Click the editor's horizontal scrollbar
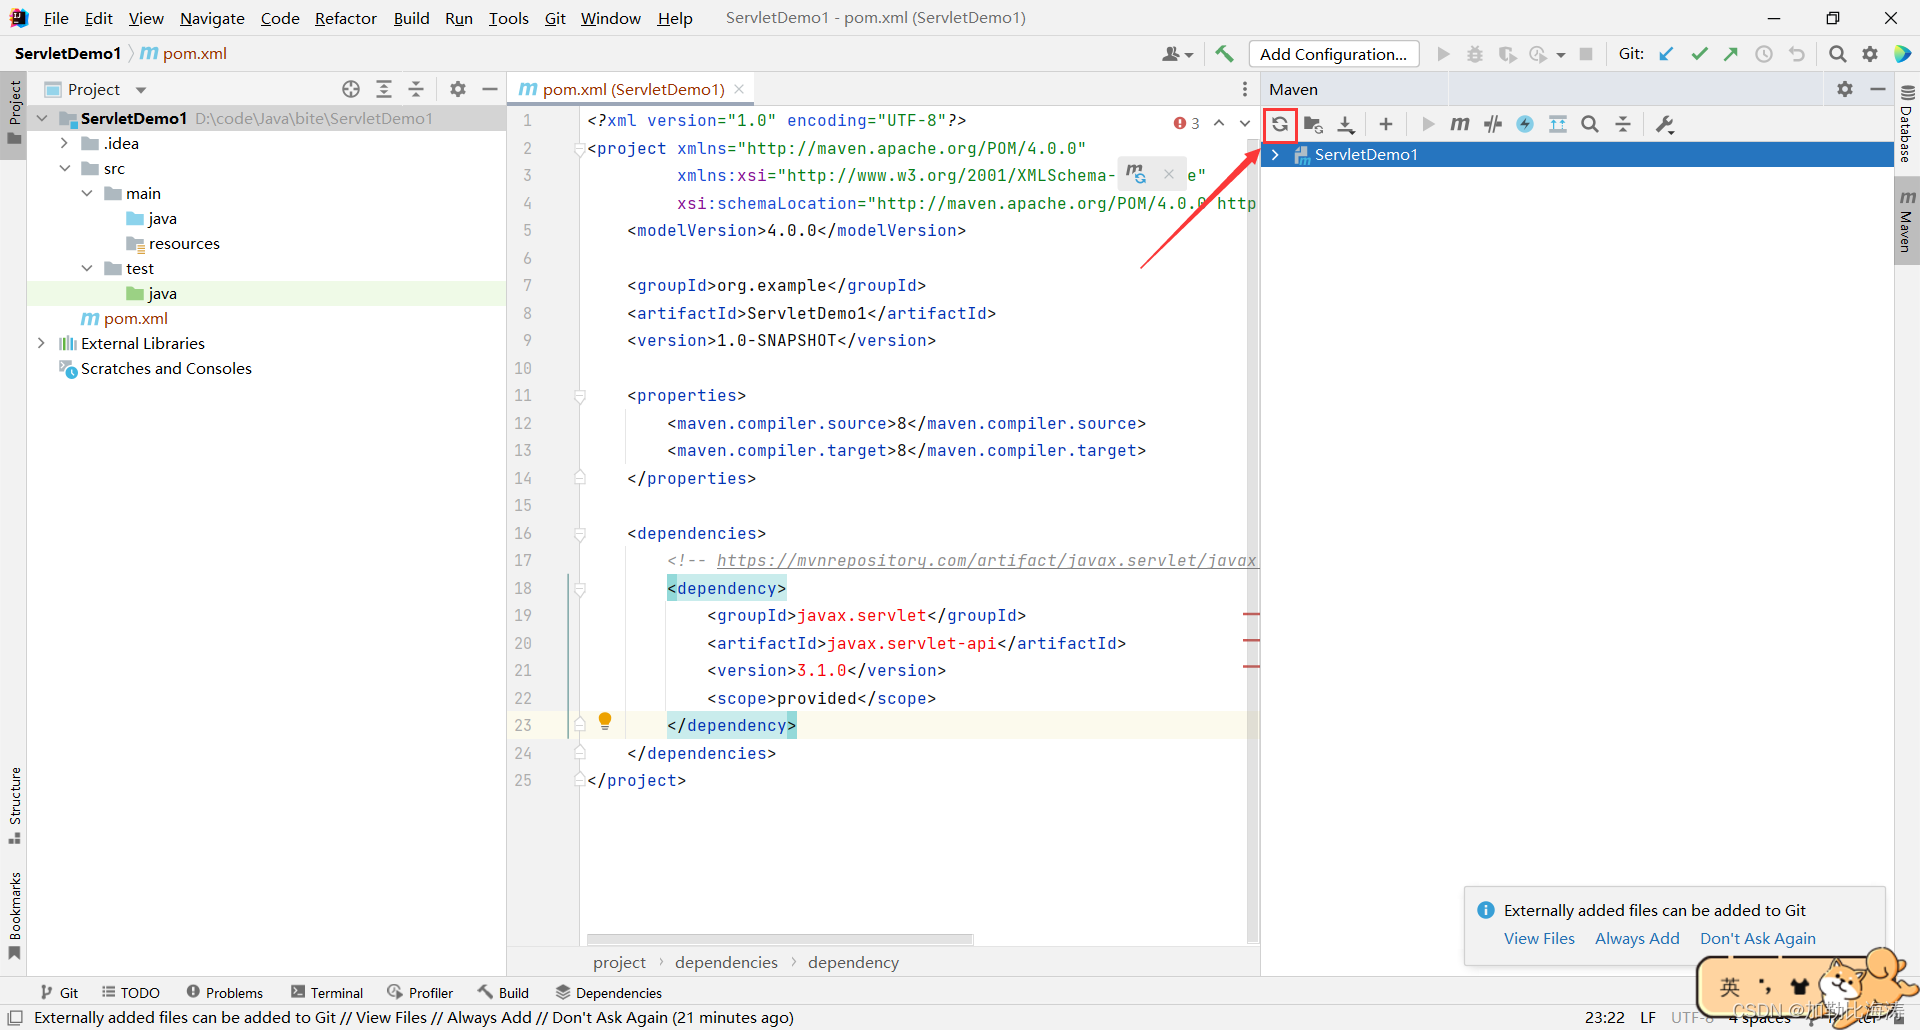The height and width of the screenshot is (1030, 1920). tap(780, 940)
